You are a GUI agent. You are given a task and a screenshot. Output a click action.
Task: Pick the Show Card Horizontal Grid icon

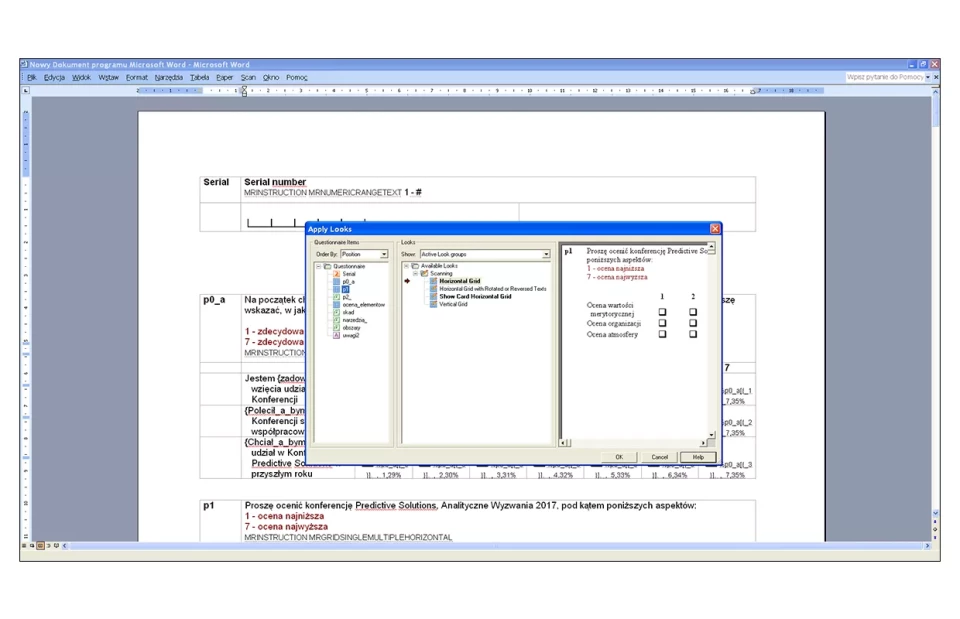(433, 296)
